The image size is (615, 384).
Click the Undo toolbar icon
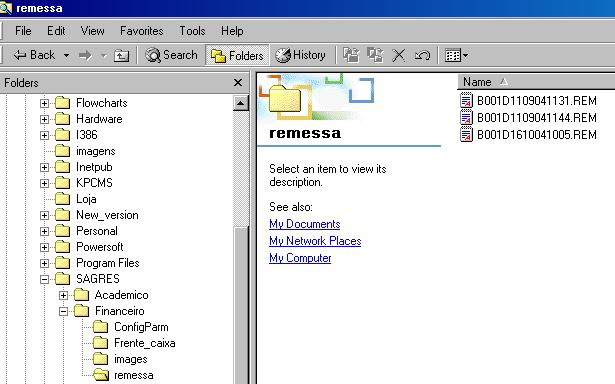422,55
